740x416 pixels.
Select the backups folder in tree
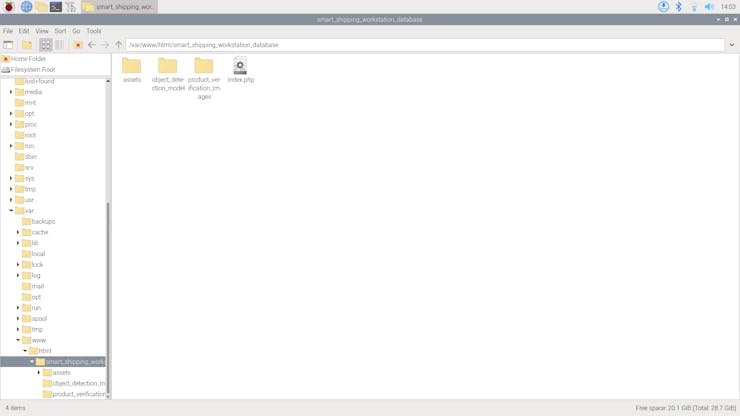coord(39,221)
